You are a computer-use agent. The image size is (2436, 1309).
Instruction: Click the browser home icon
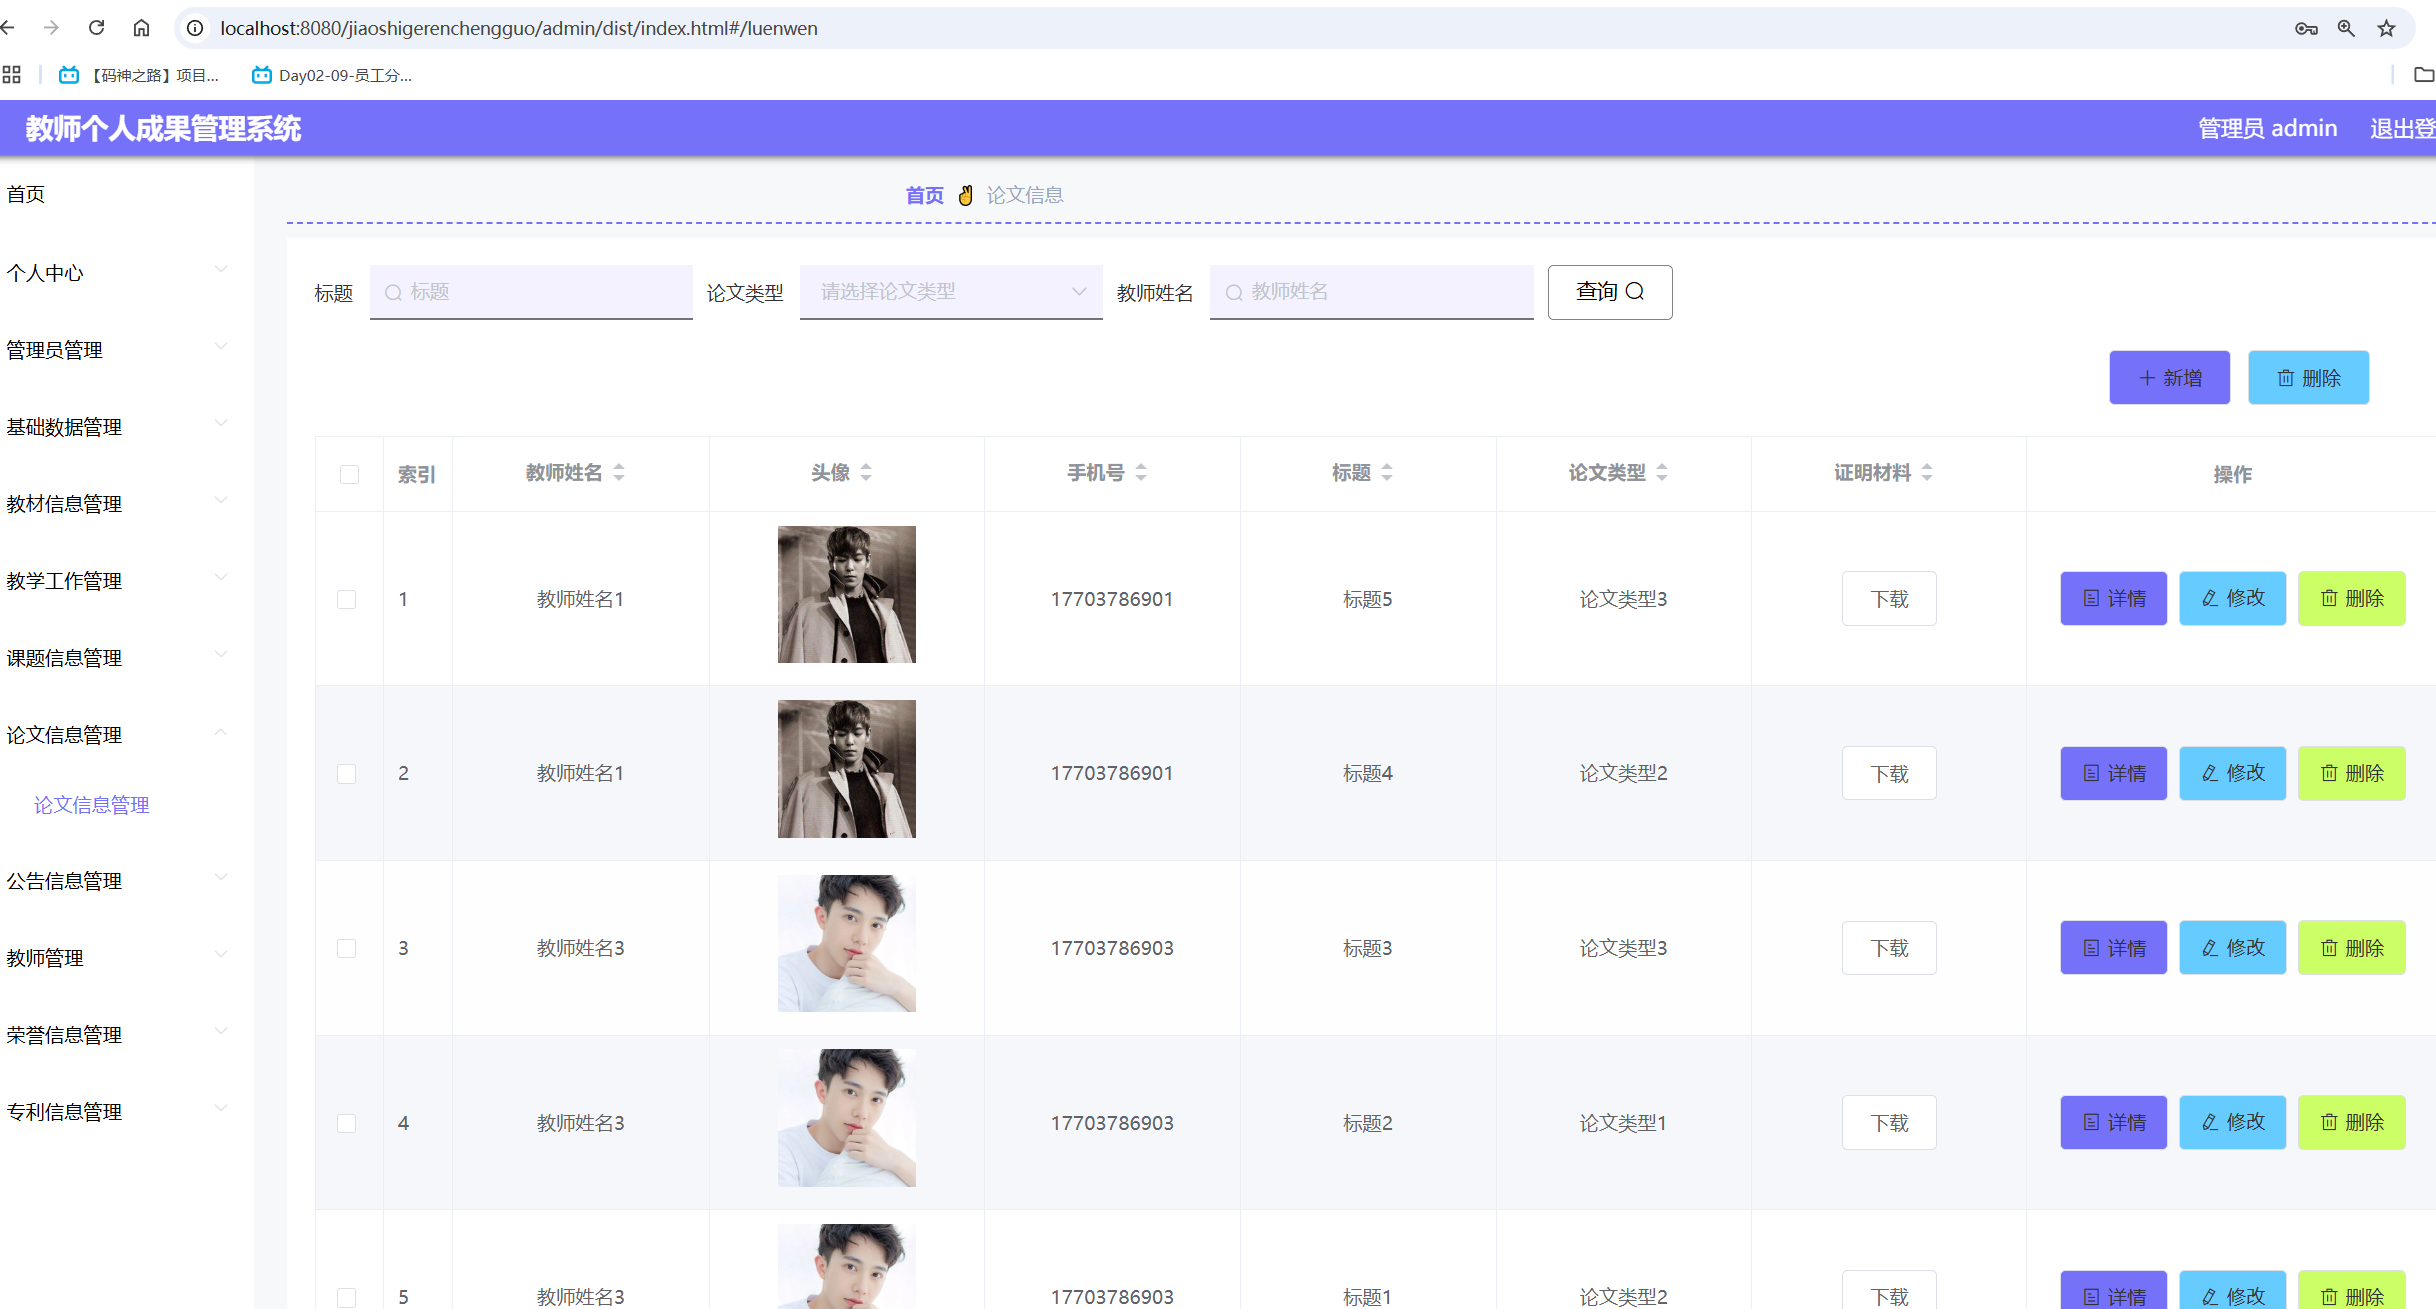pos(141,28)
